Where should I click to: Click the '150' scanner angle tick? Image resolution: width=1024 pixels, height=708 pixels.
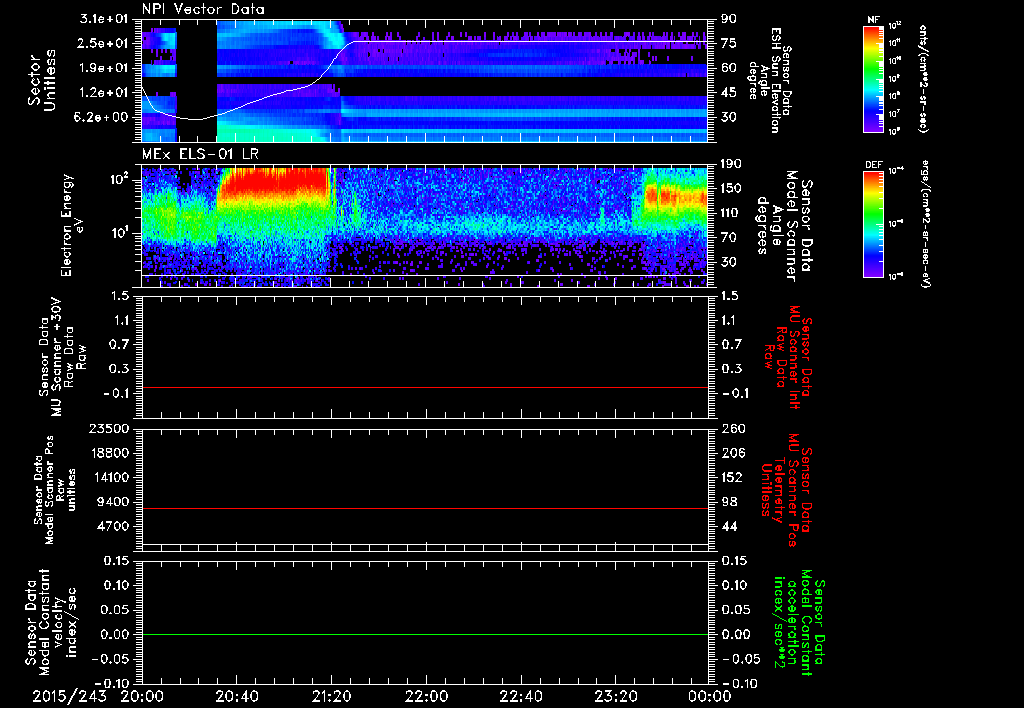tap(732, 188)
